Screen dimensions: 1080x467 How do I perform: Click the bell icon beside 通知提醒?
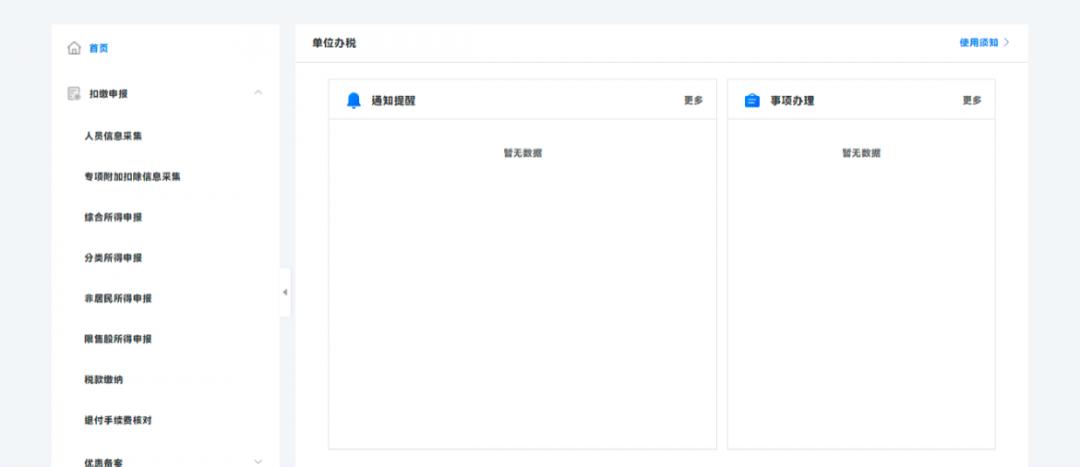pyautogui.click(x=353, y=100)
